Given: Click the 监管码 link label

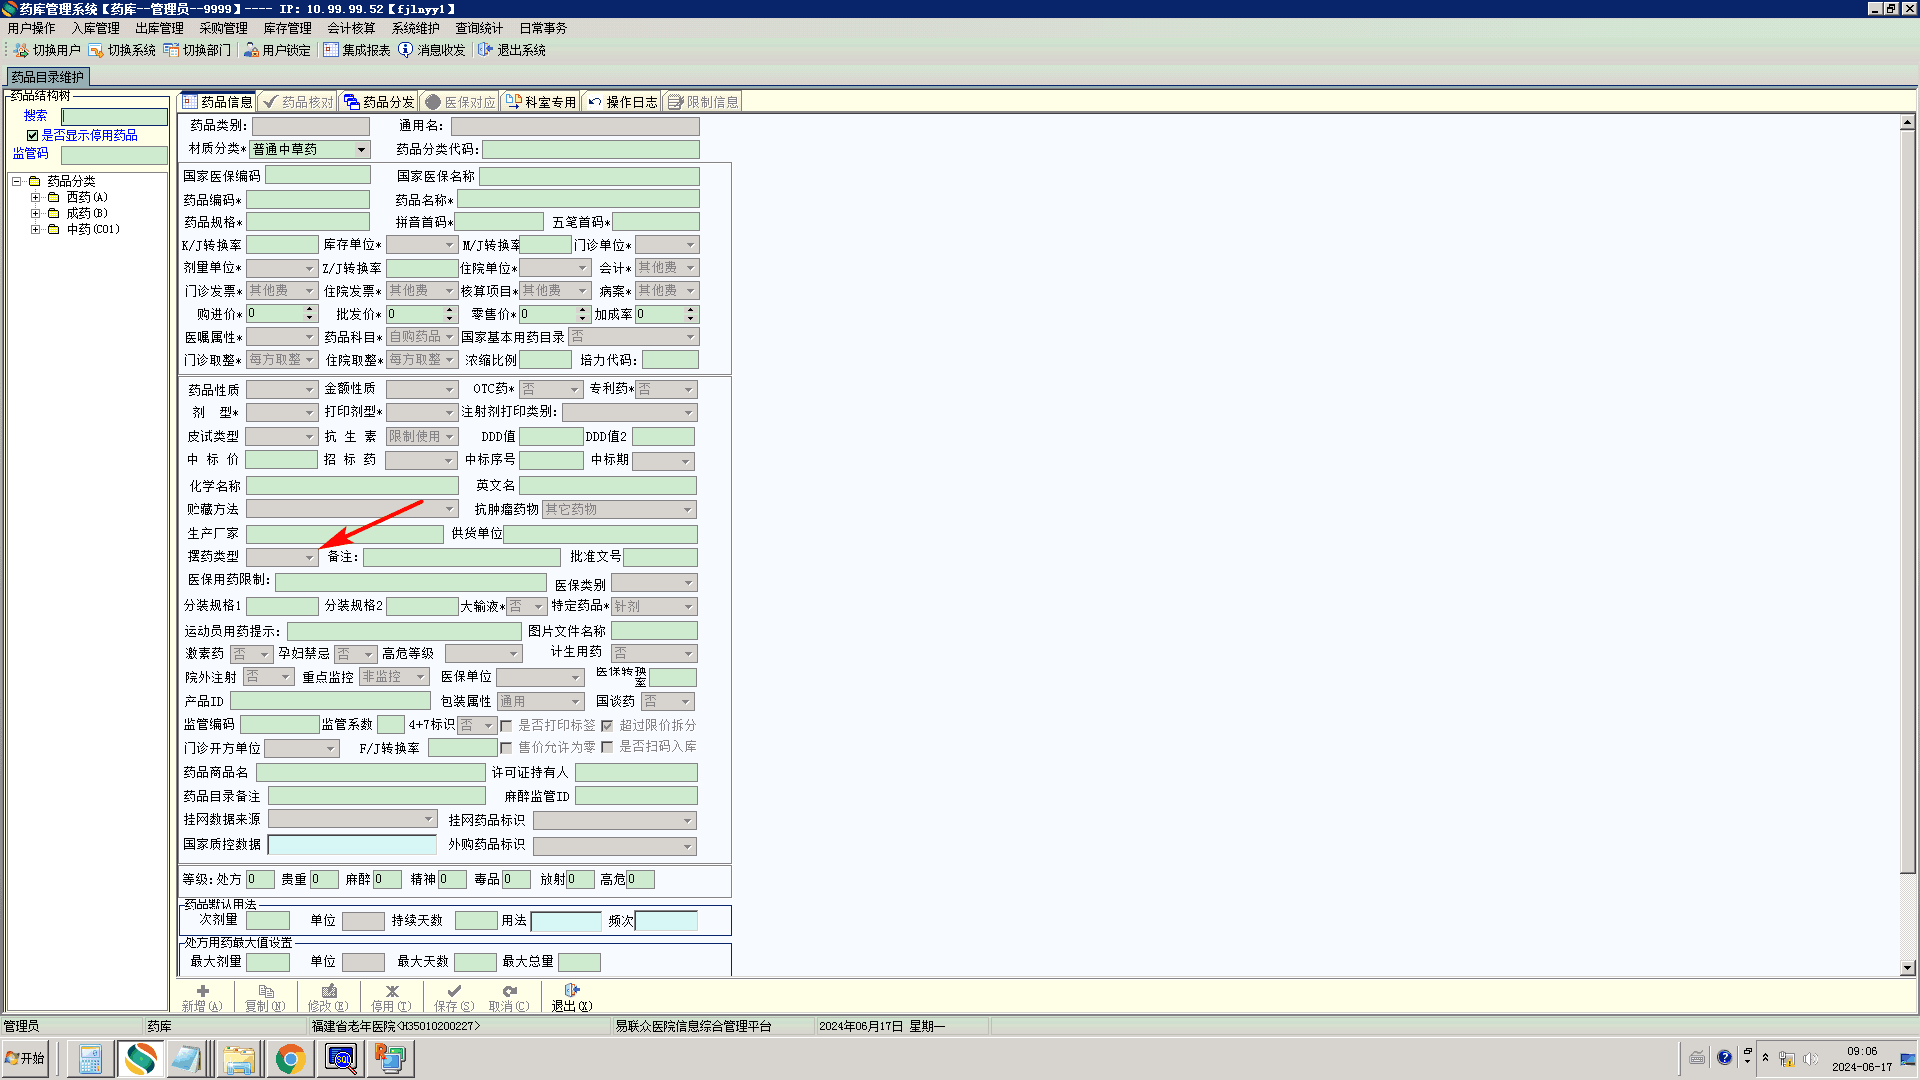Looking at the screenshot, I should [x=30, y=154].
